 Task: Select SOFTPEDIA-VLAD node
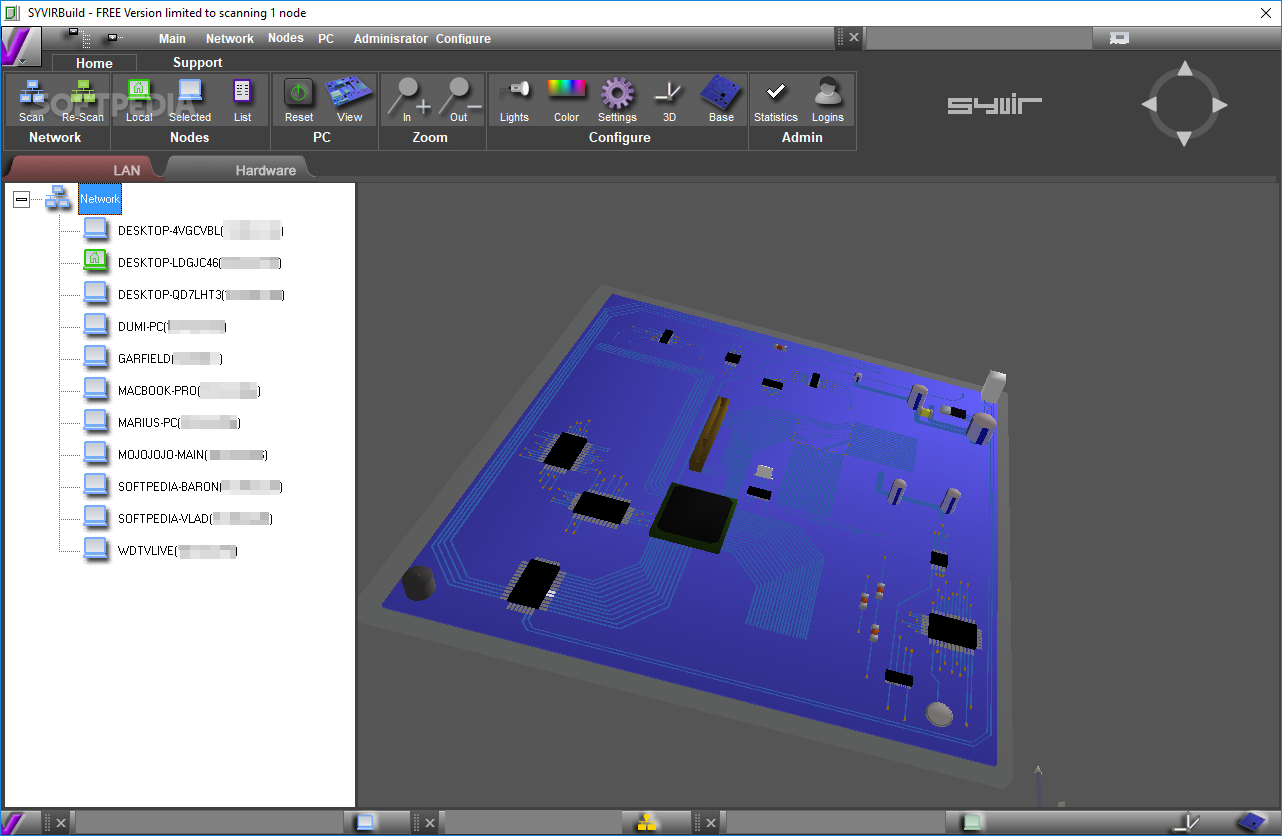(195, 519)
